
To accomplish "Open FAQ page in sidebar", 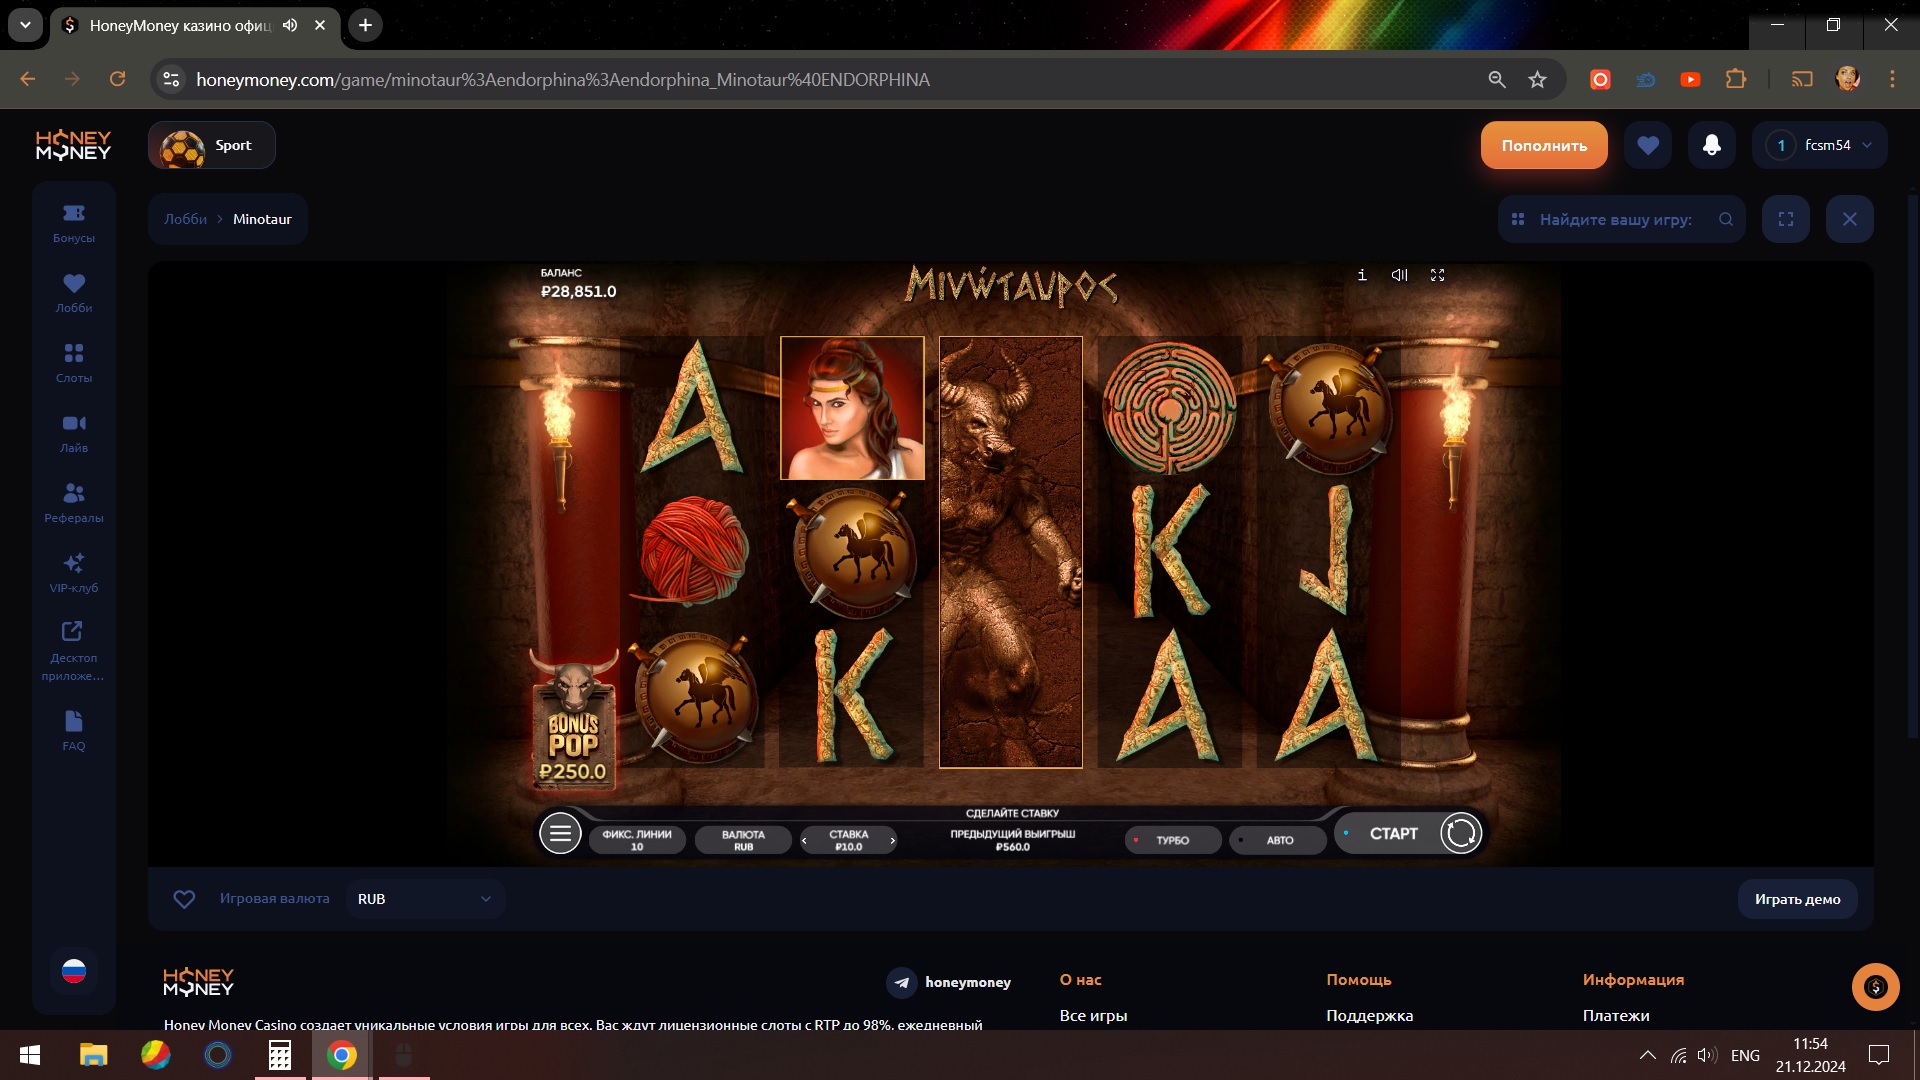I will coord(74,731).
